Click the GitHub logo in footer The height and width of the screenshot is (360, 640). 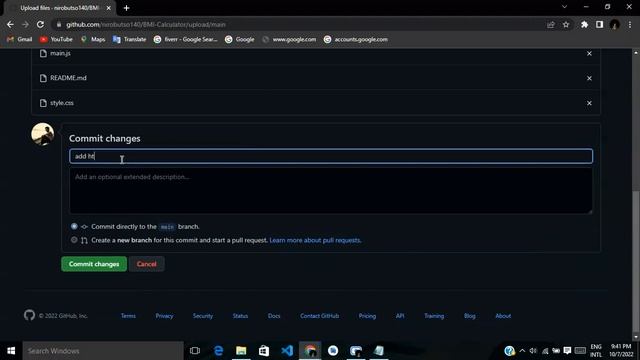29,315
